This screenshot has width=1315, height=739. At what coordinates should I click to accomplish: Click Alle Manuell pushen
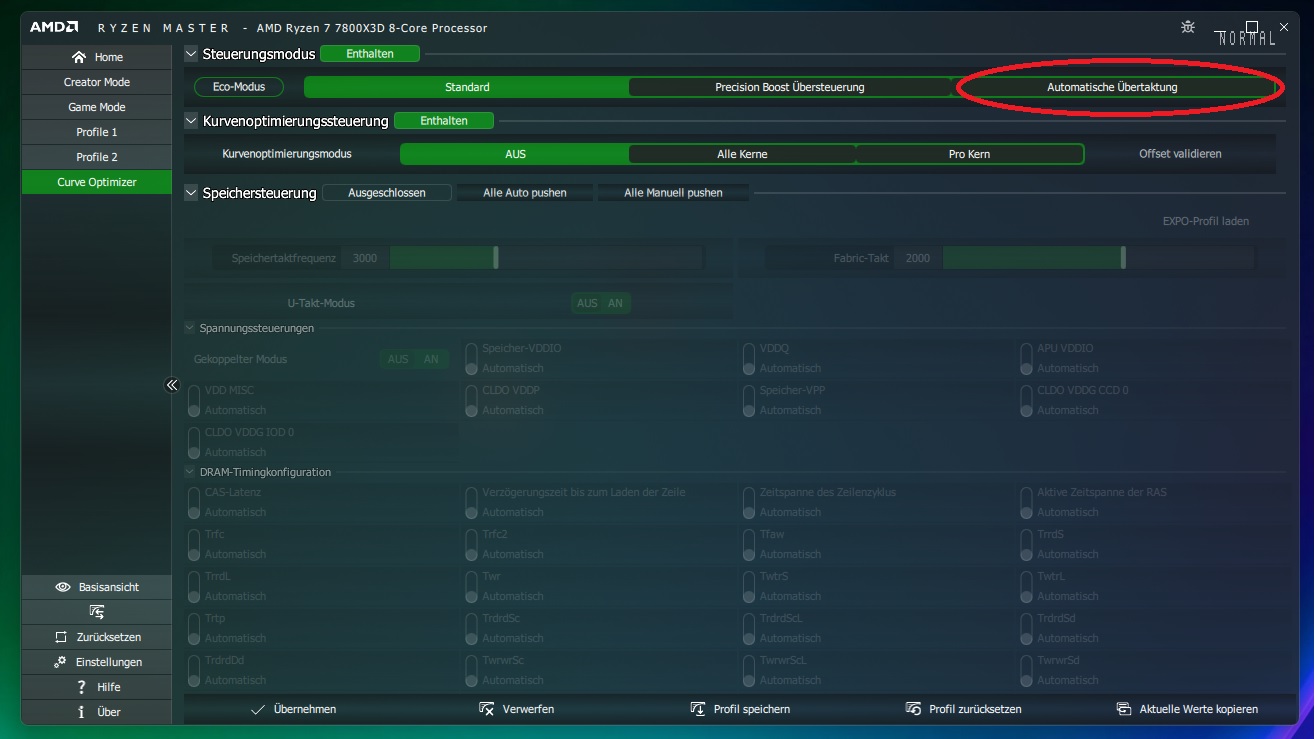point(673,193)
